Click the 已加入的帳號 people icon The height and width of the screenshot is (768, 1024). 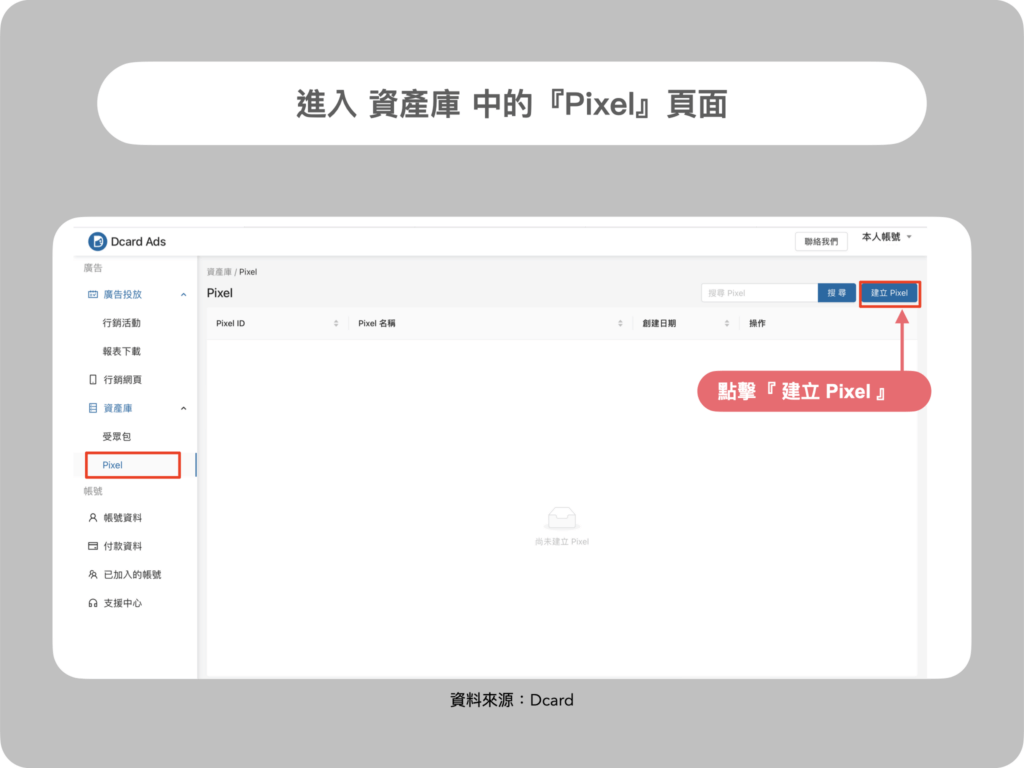(x=93, y=575)
